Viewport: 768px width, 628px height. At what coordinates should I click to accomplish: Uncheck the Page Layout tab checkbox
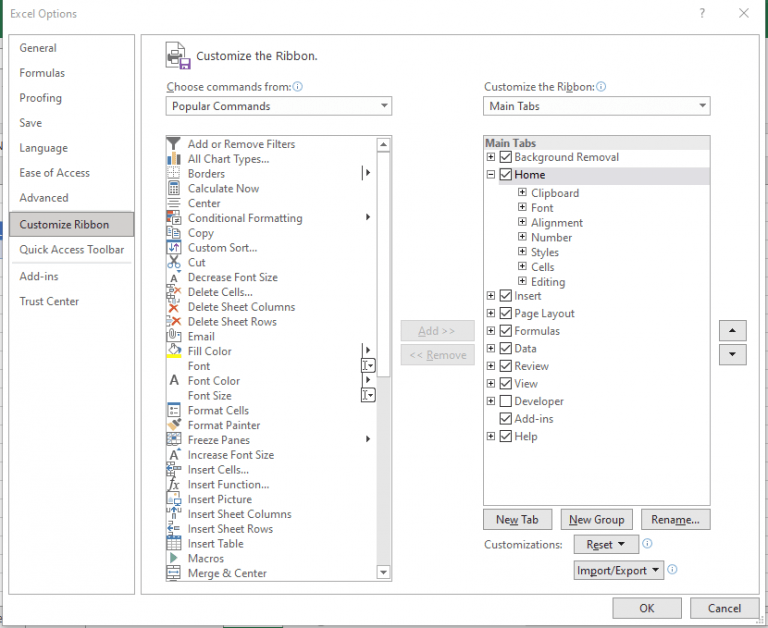[505, 314]
